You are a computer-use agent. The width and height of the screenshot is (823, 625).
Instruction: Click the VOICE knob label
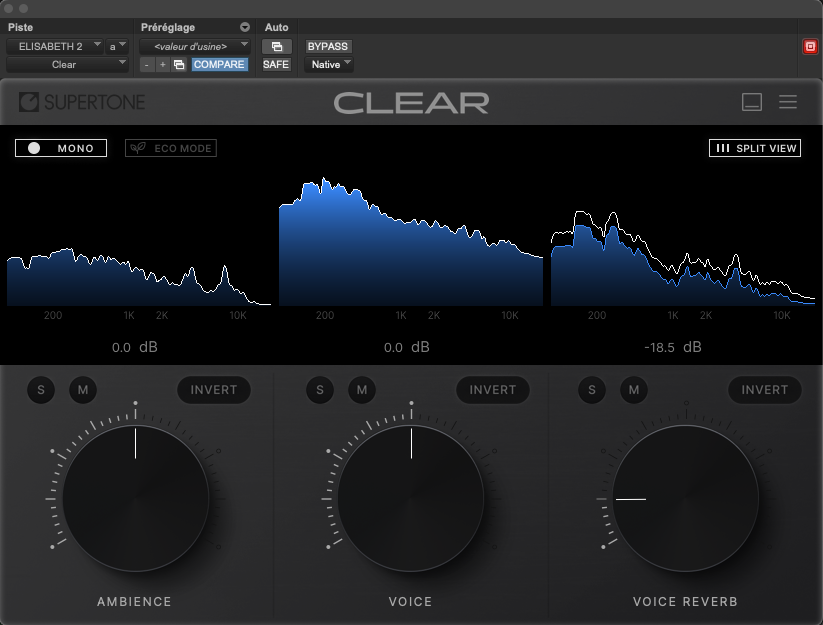click(x=410, y=601)
